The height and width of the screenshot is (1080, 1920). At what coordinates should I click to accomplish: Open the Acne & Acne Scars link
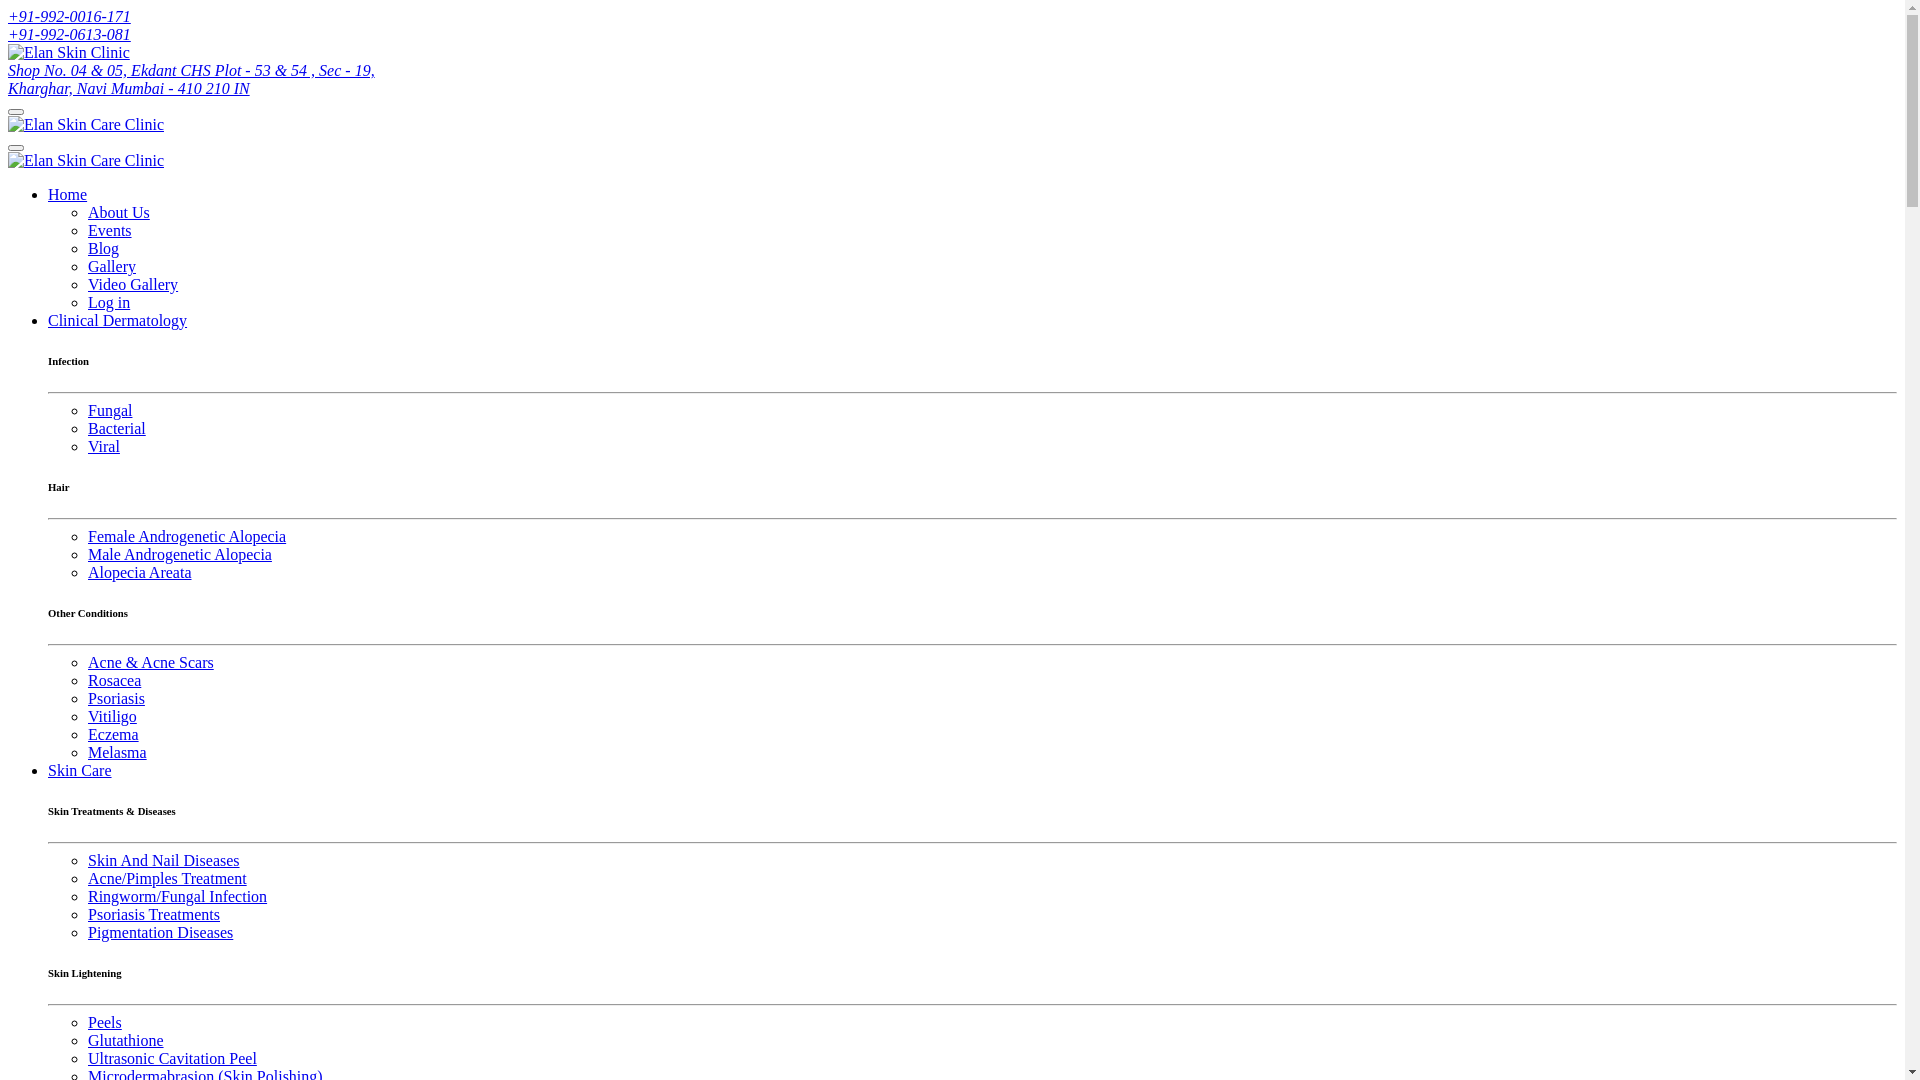click(150, 663)
